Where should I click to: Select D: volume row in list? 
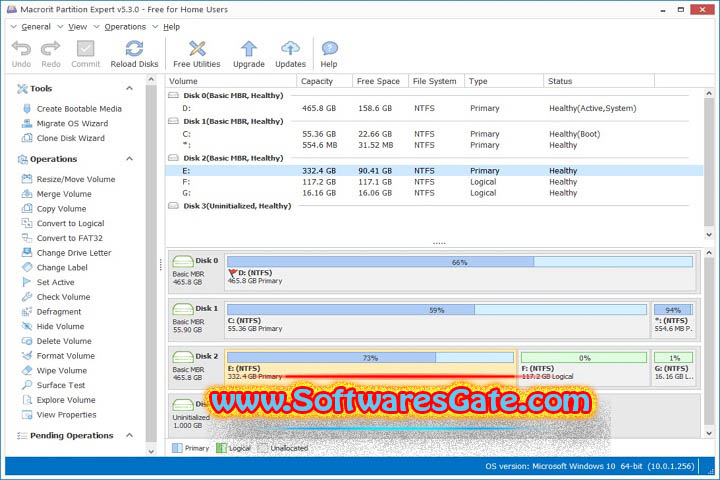(434, 108)
